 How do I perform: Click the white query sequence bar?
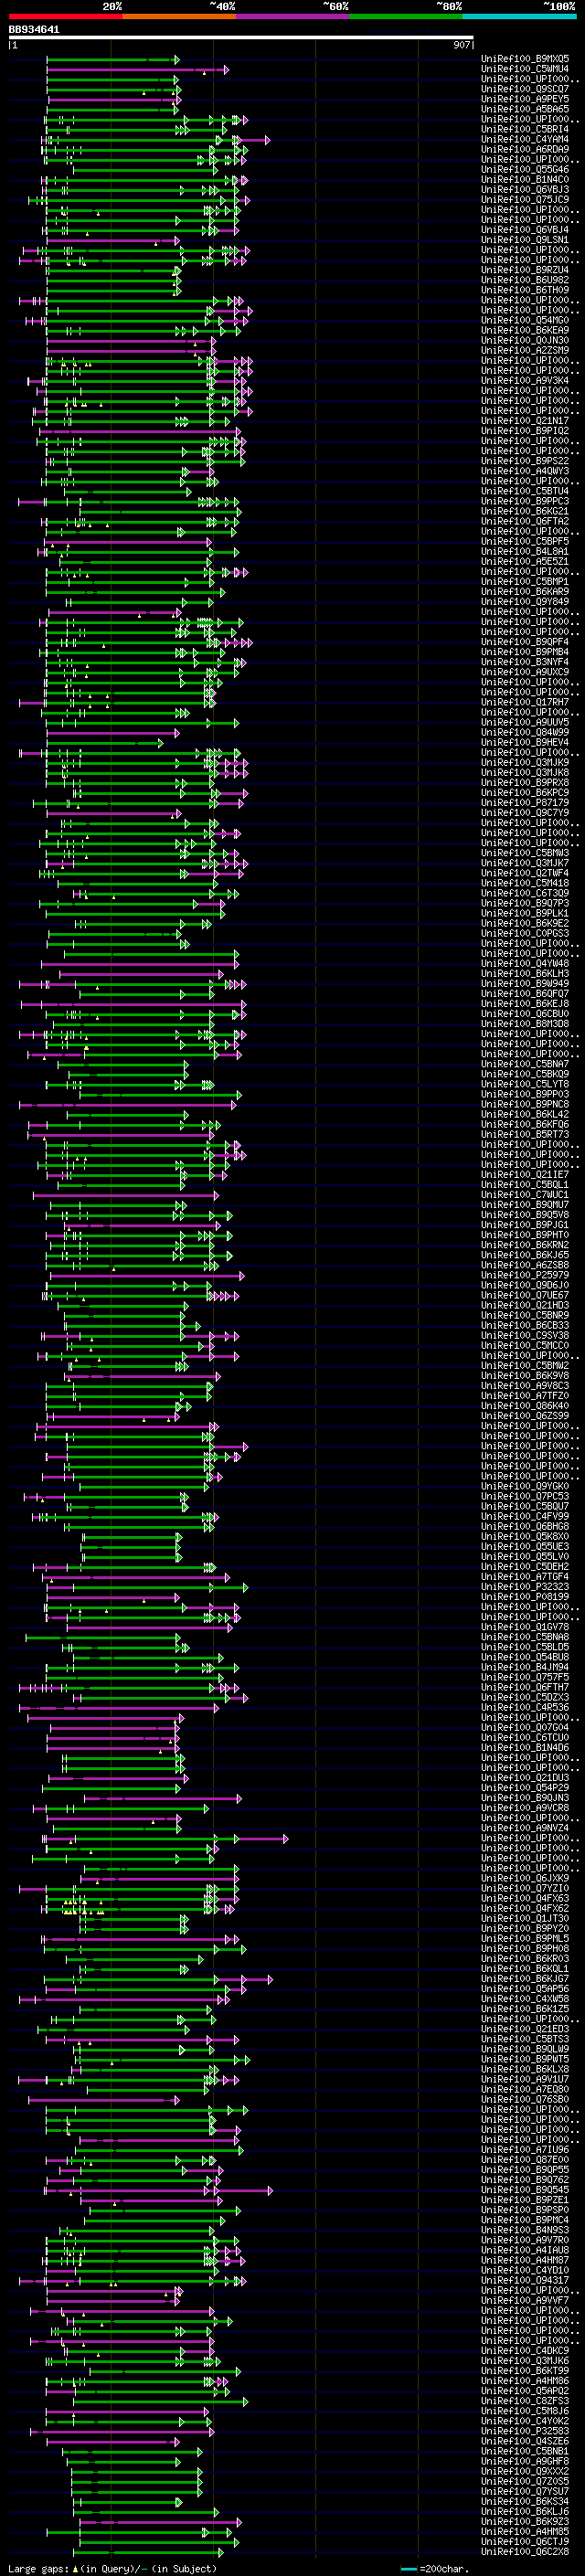[241, 38]
